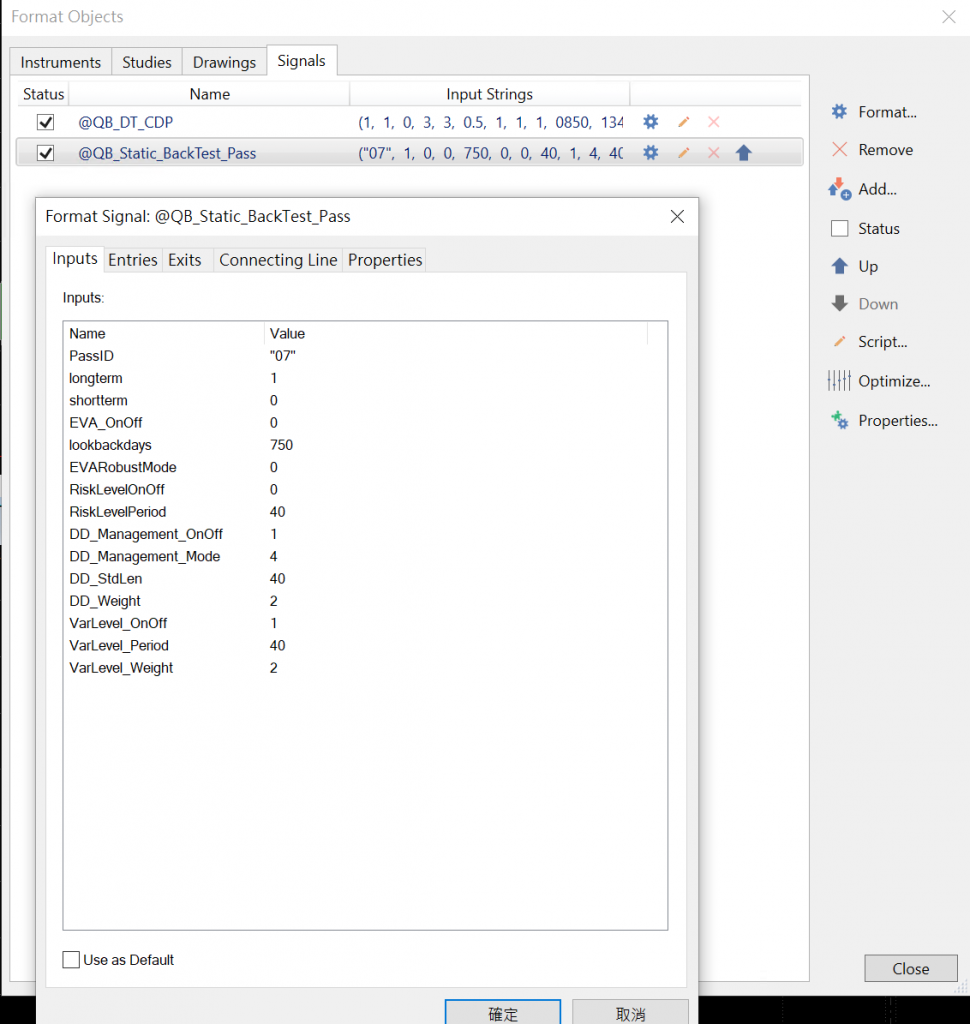Image resolution: width=970 pixels, height=1024 pixels.
Task: Click red X icon in @QB_DT_CDP row
Action: click(714, 122)
